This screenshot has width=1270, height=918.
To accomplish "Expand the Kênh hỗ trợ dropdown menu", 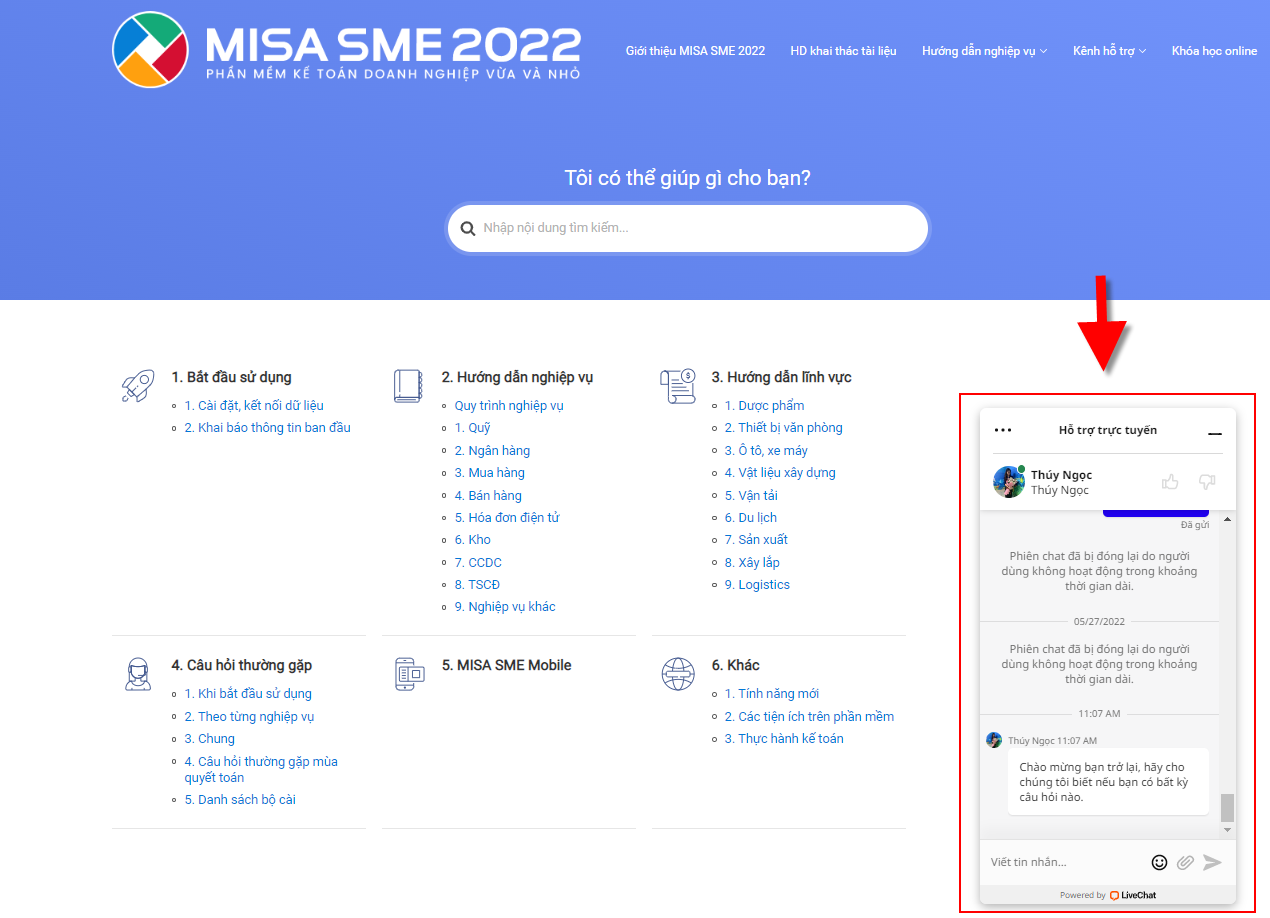I will [1109, 51].
